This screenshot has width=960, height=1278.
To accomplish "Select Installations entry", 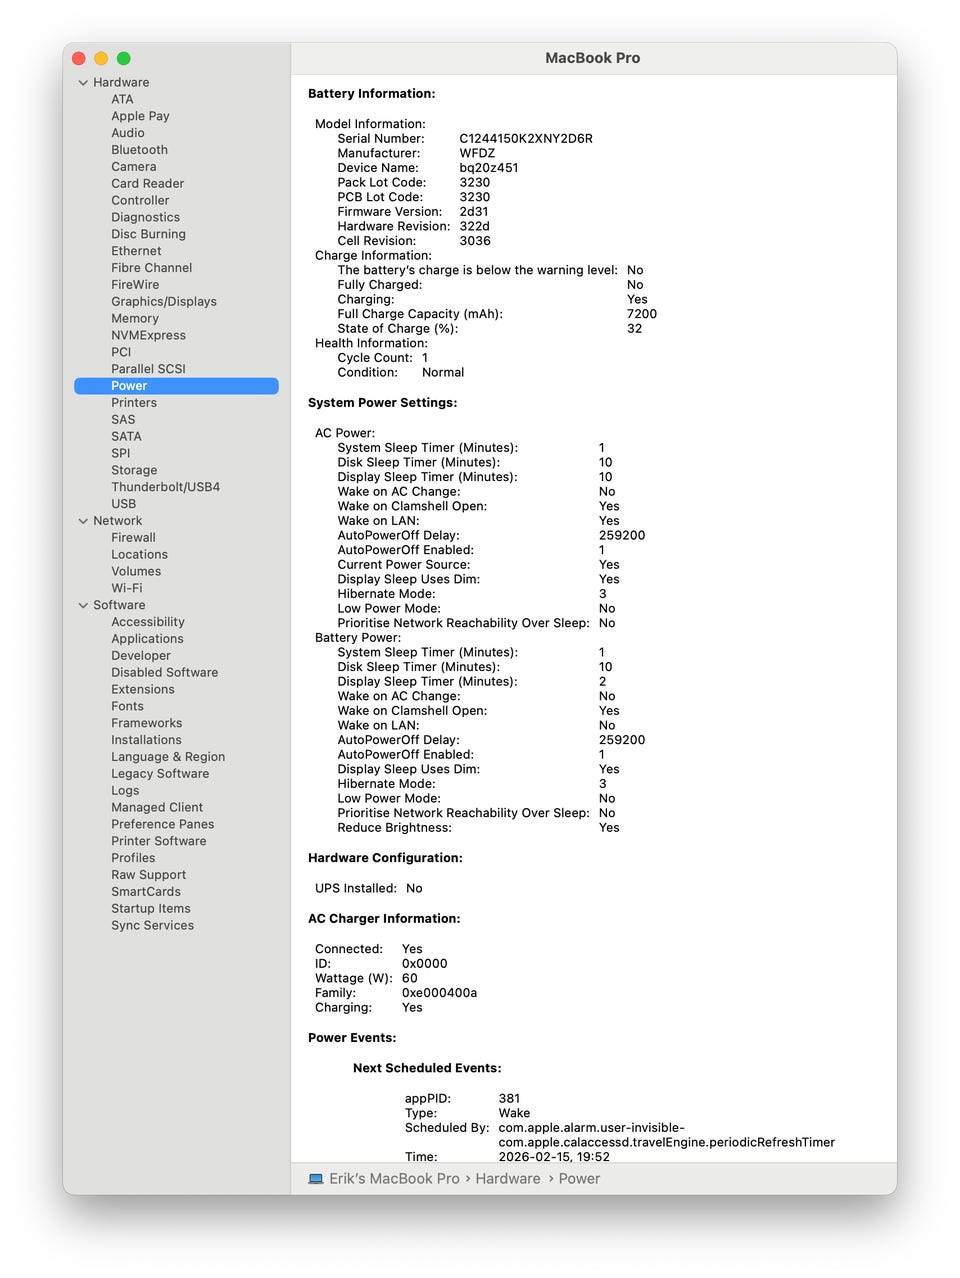I will pyautogui.click(x=146, y=740).
